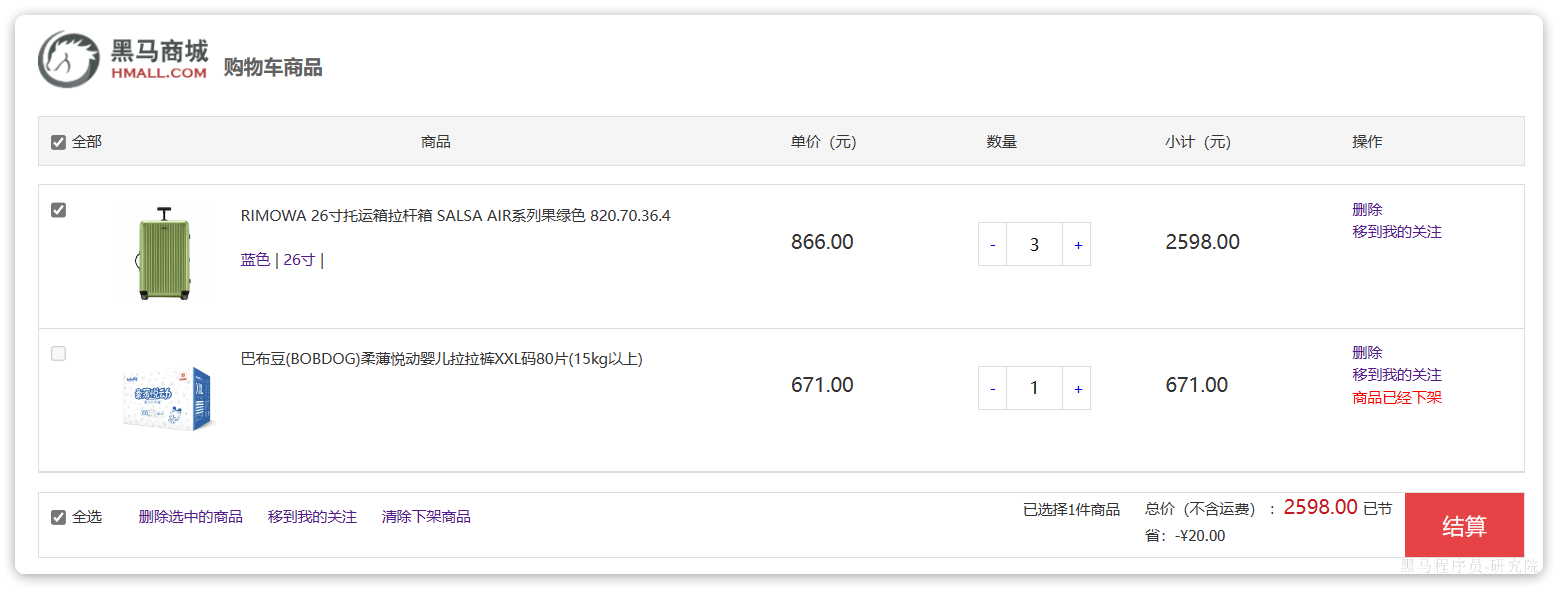Click 删除选中的商品 in the bottom bar
The image size is (1558, 591).
coord(190,517)
